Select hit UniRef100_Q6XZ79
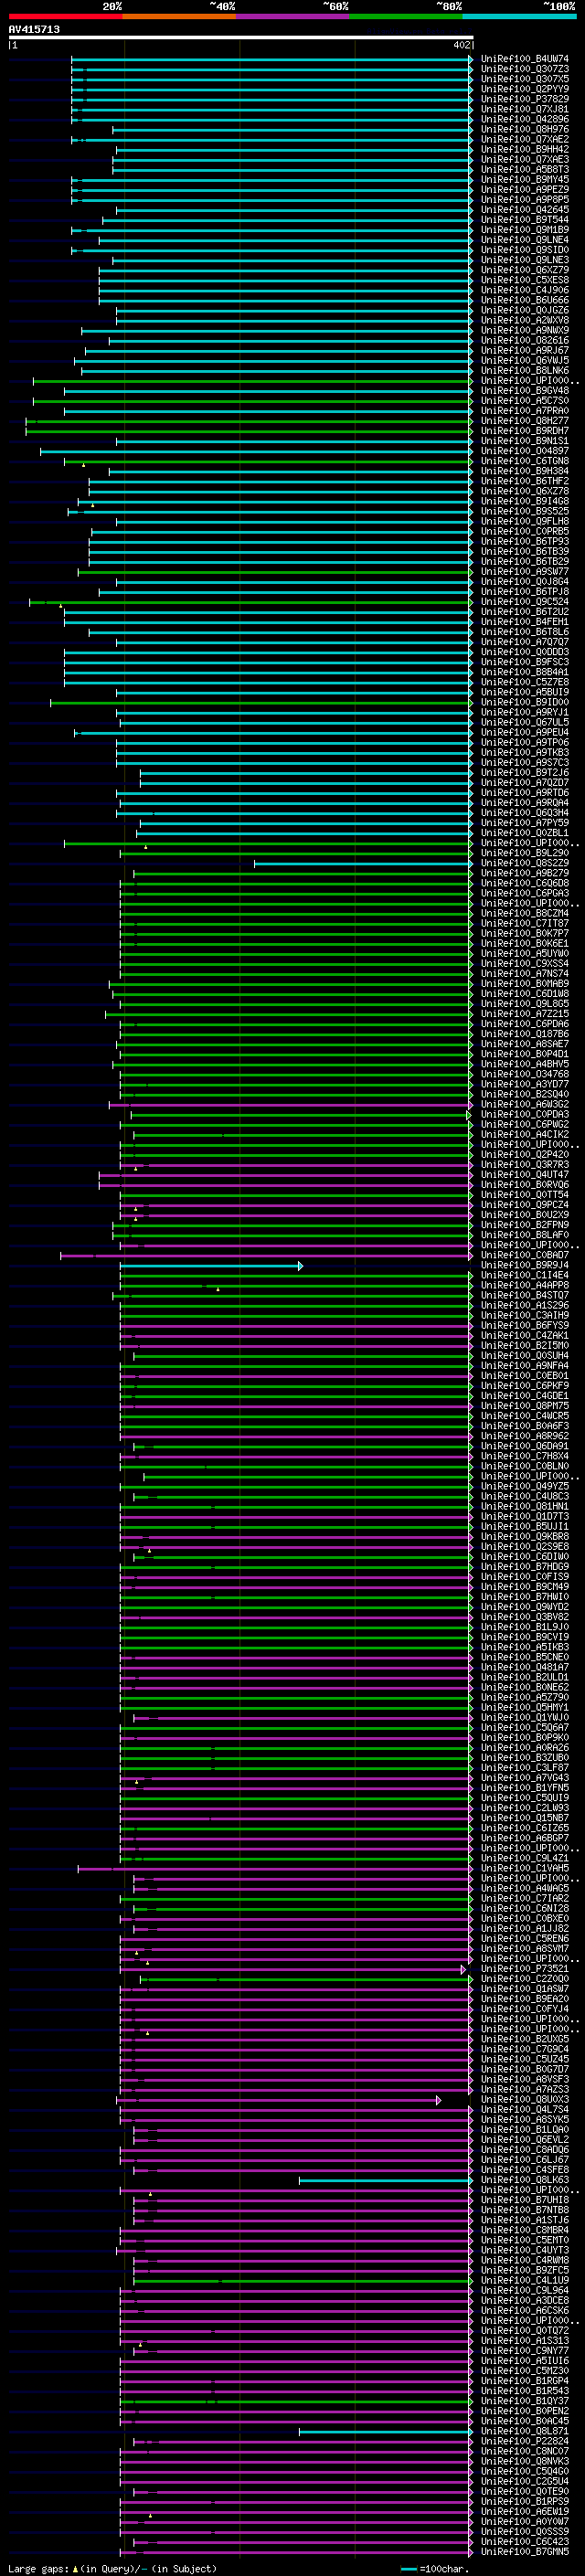 tap(525, 270)
